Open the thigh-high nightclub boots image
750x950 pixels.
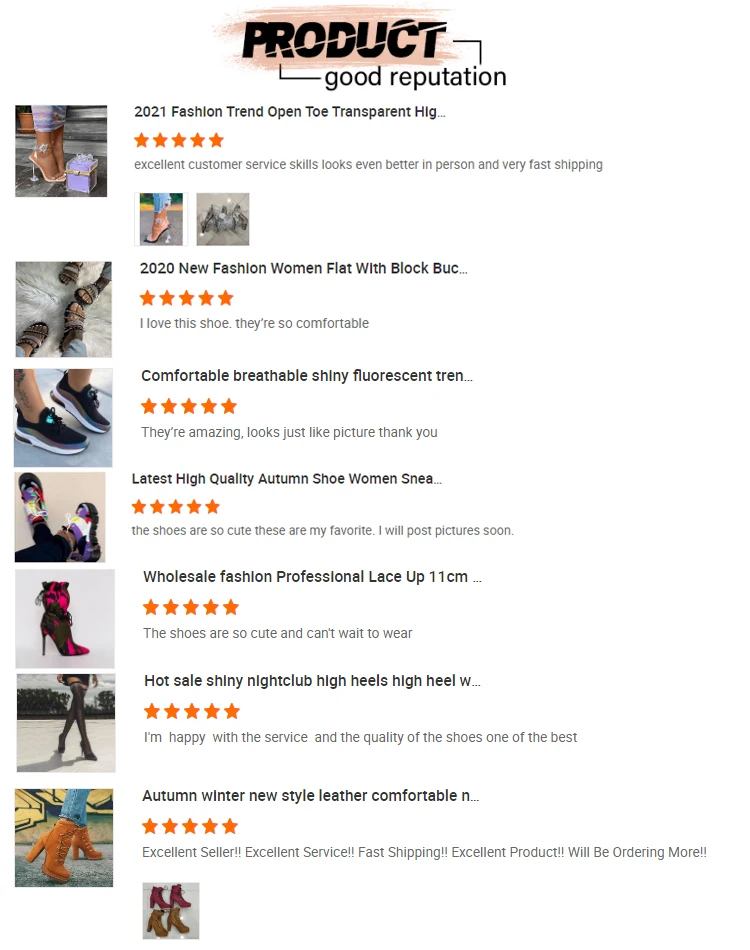[x=66, y=723]
